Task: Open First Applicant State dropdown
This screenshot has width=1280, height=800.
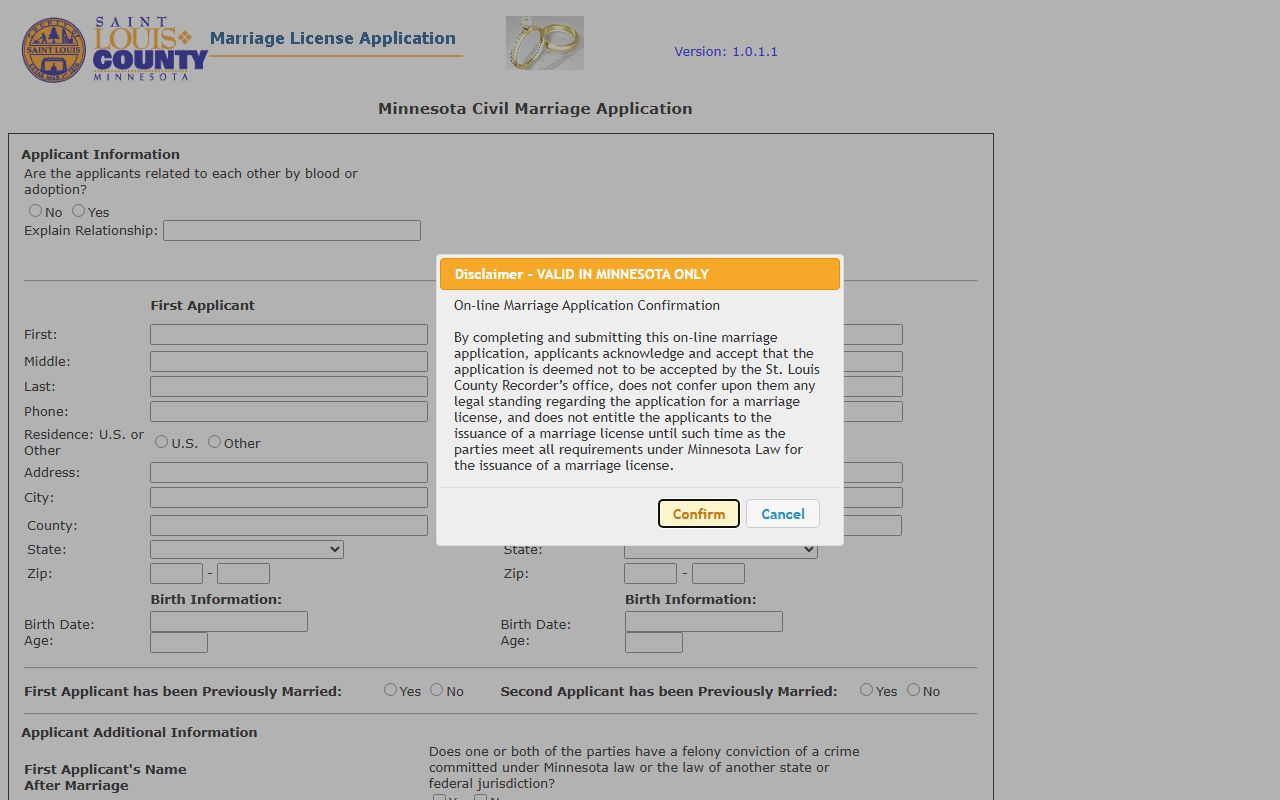Action: pos(247,550)
